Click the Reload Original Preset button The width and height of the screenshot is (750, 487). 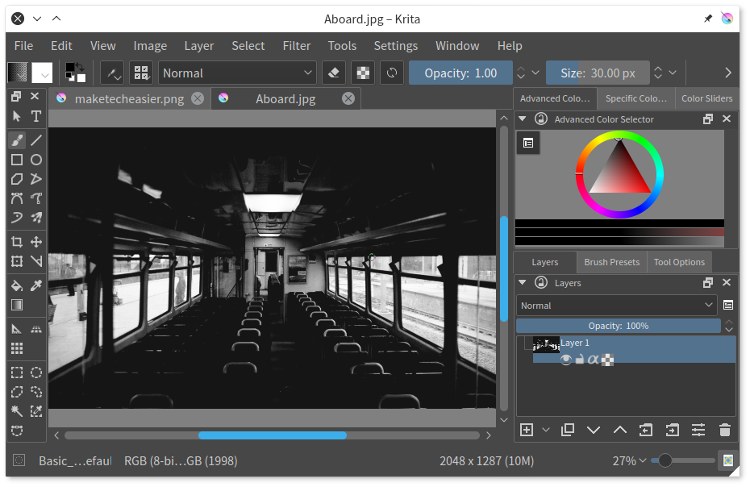(392, 73)
